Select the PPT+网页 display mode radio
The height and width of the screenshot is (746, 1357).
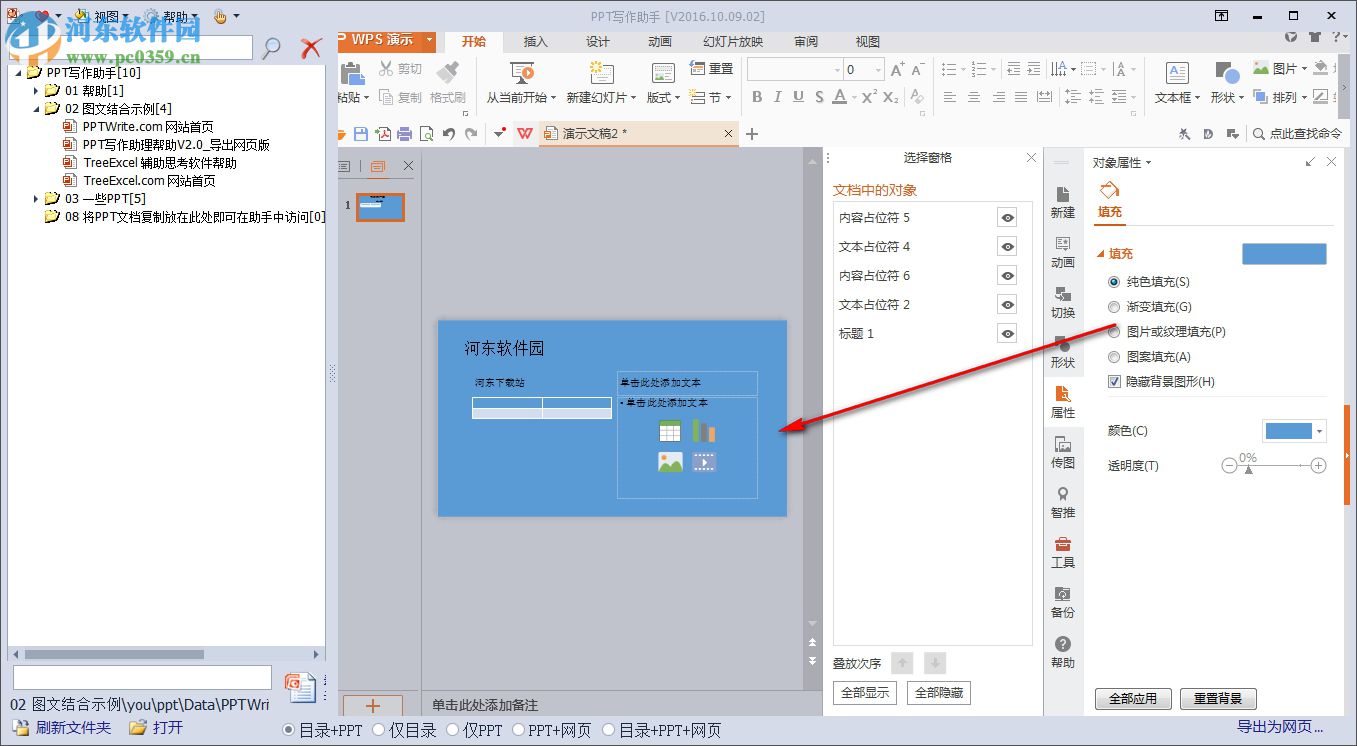519,730
